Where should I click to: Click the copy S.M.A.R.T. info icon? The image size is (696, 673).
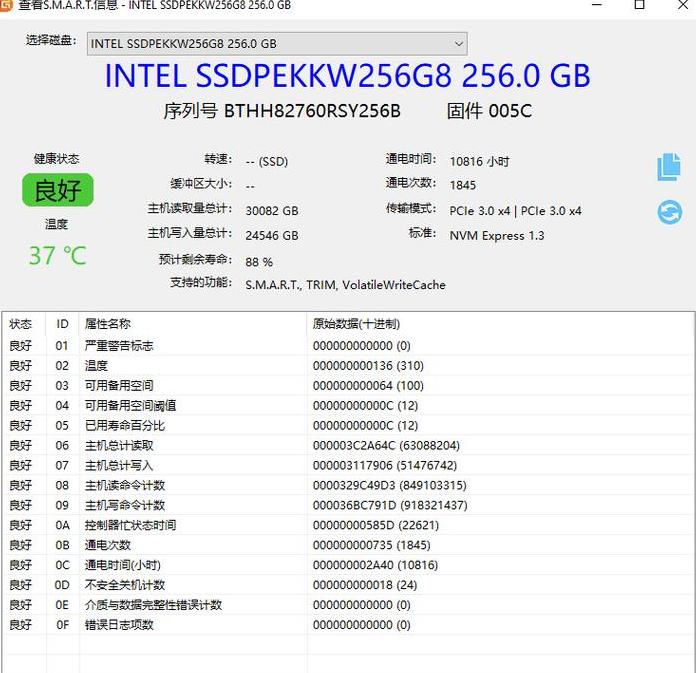pos(669,167)
